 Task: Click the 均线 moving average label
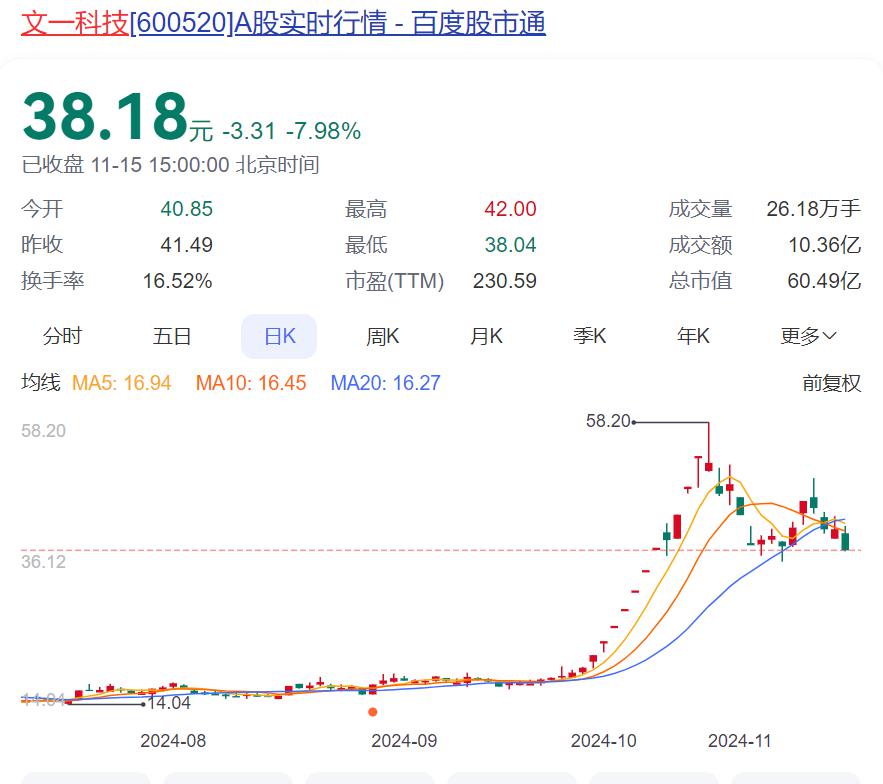coord(41,383)
